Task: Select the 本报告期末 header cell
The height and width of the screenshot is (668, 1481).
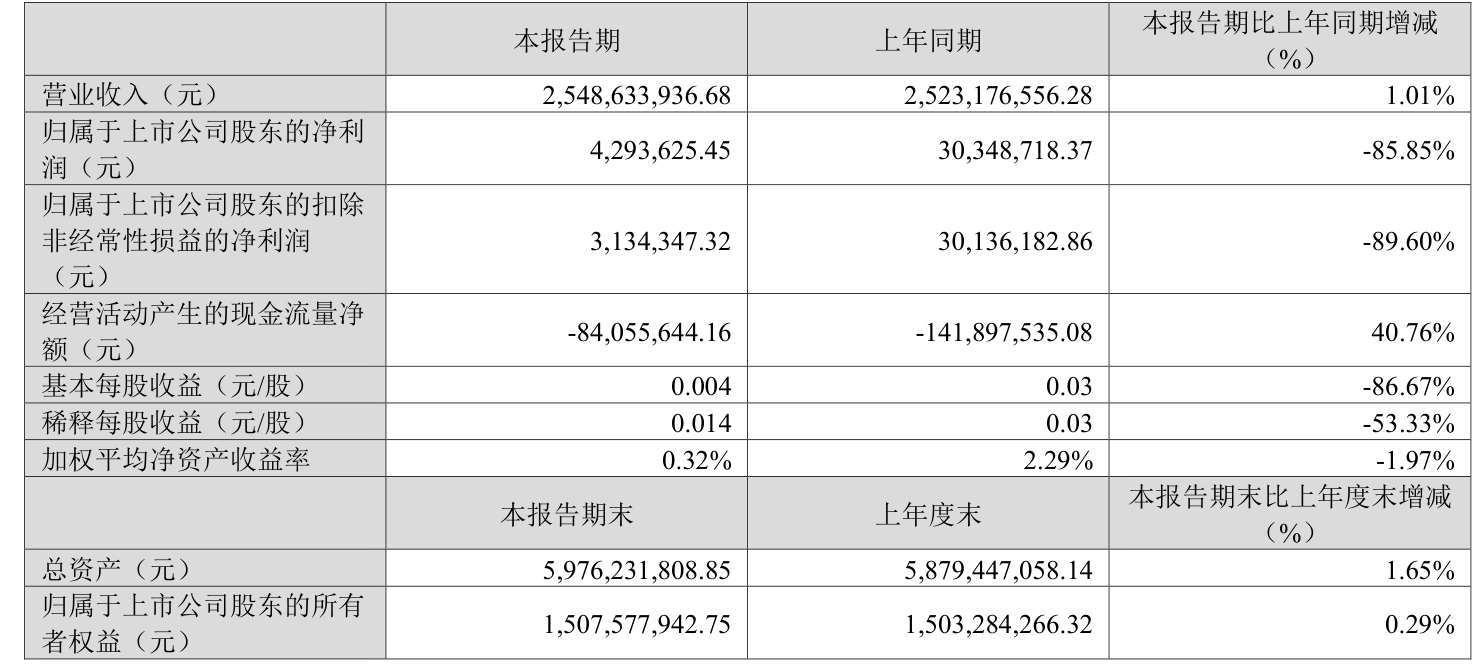Action: (x=566, y=516)
